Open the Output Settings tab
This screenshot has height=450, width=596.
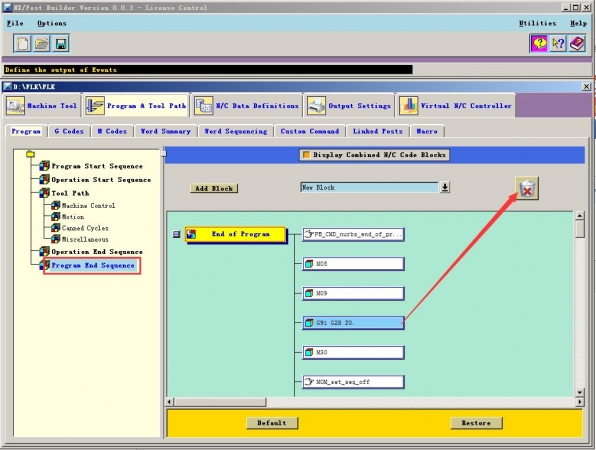349,106
